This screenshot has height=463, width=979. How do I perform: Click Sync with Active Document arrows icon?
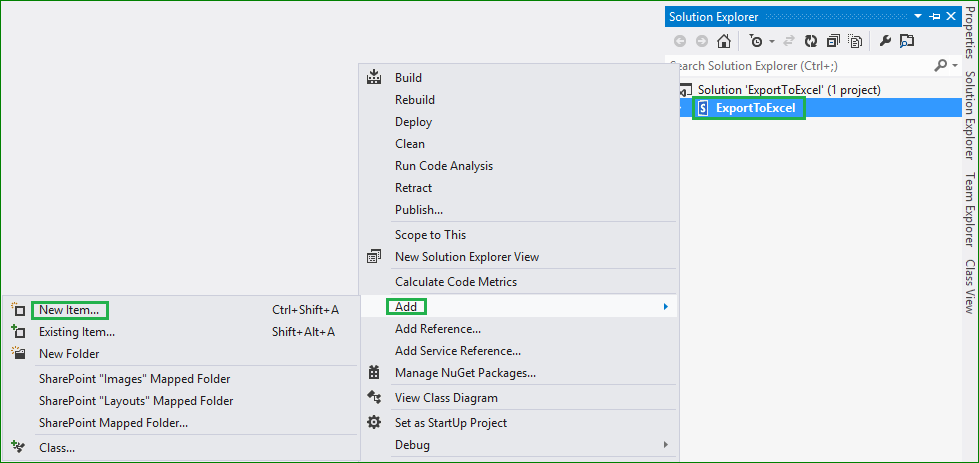tap(789, 41)
